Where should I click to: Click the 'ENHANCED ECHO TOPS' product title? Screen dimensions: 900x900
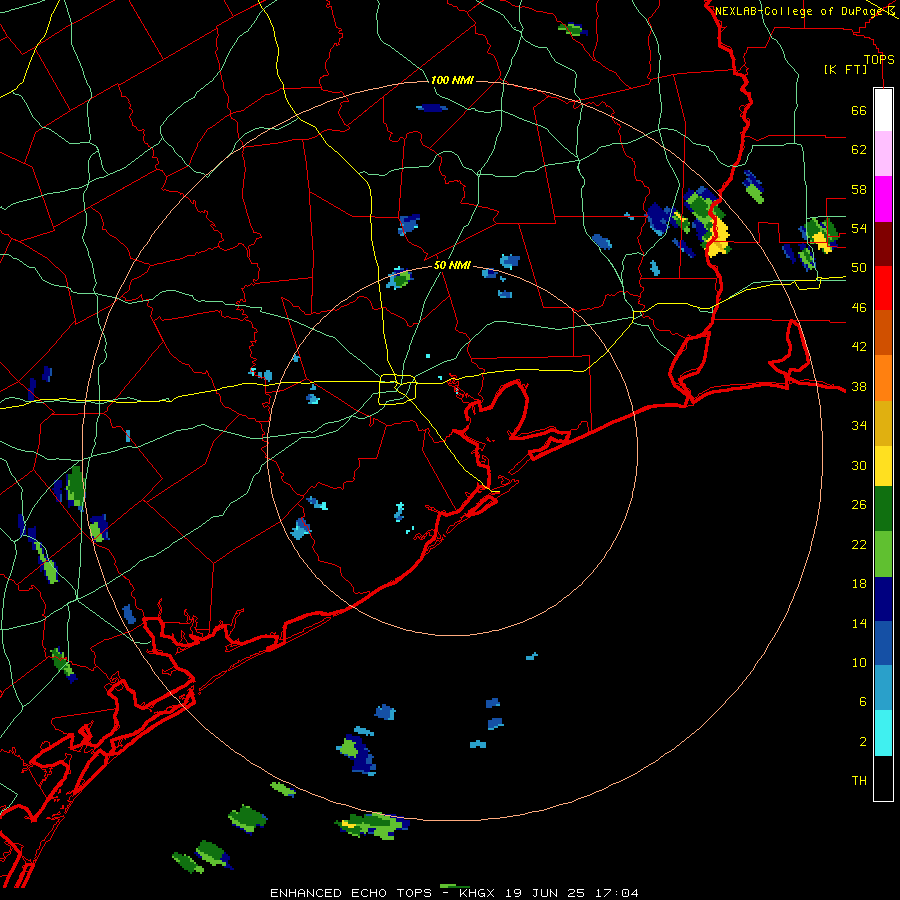(x=351, y=893)
